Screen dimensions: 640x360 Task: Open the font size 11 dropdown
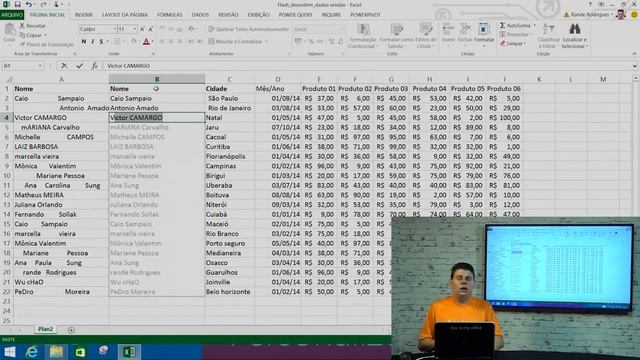(135, 29)
